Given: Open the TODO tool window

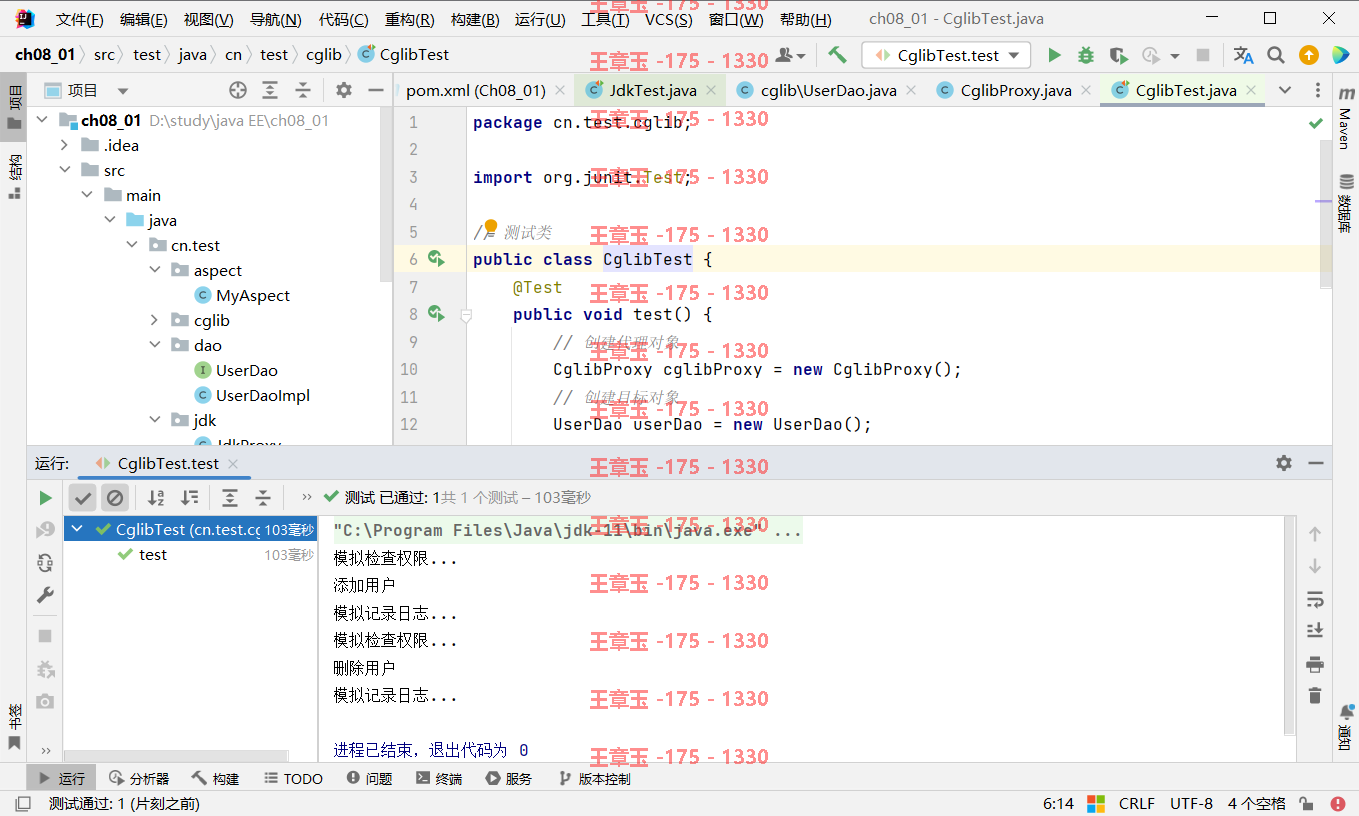Looking at the screenshot, I should (294, 778).
